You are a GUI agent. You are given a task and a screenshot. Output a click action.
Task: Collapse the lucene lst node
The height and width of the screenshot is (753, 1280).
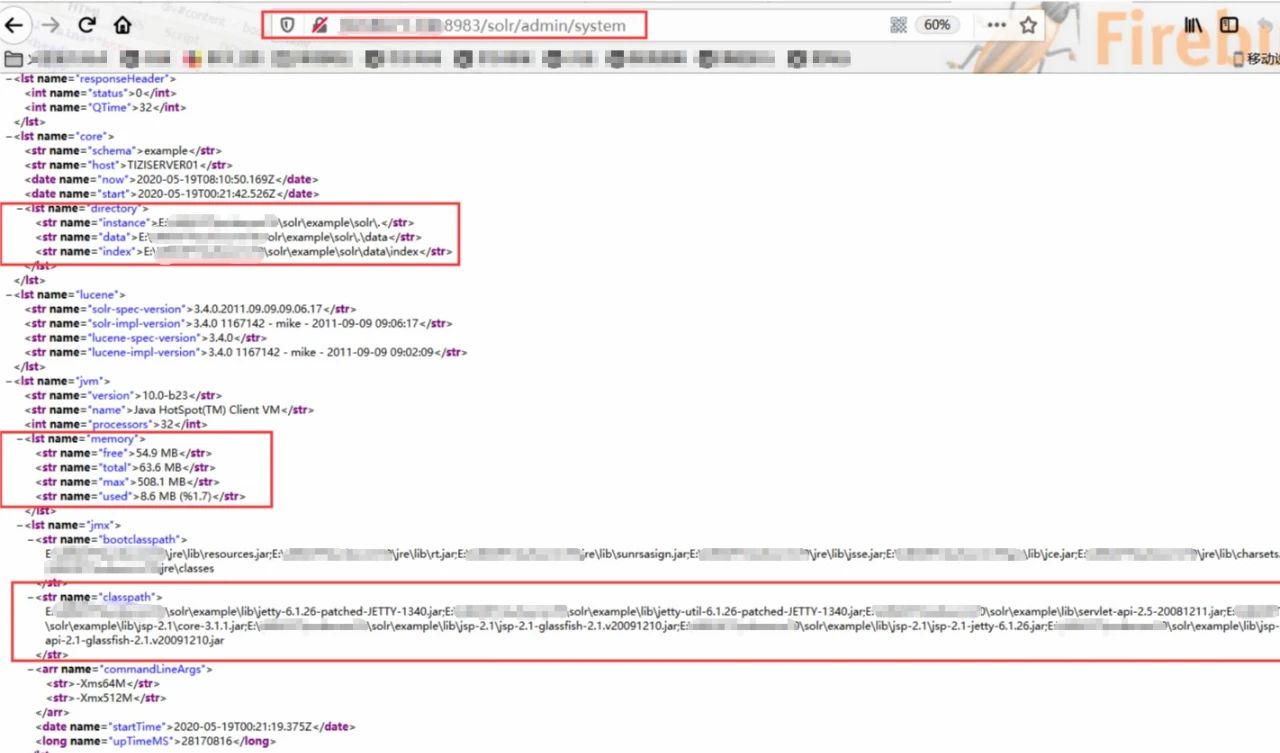click(9, 295)
